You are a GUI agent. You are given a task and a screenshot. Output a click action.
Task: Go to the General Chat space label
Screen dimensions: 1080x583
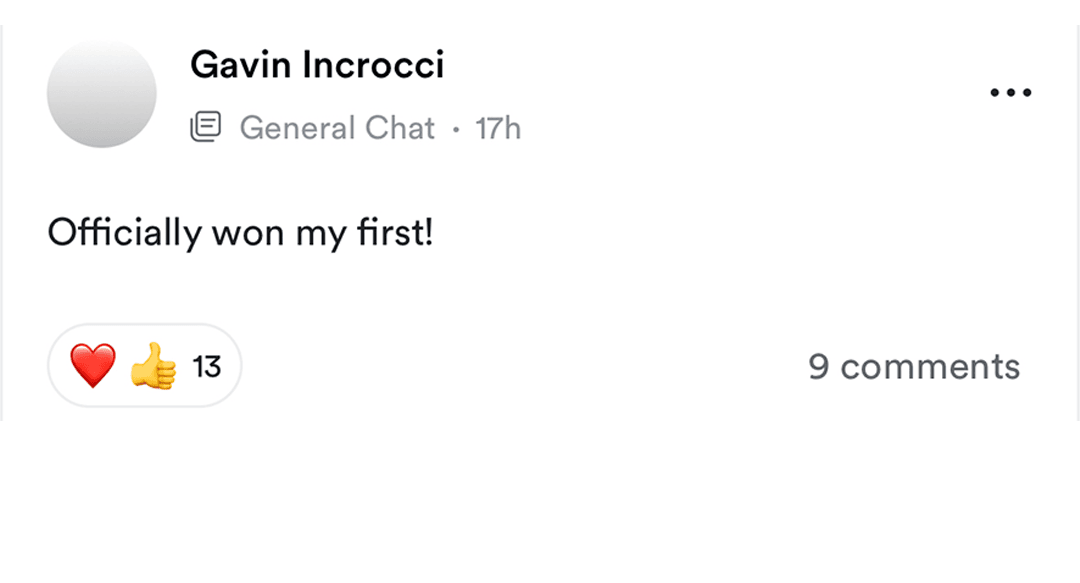(337, 128)
